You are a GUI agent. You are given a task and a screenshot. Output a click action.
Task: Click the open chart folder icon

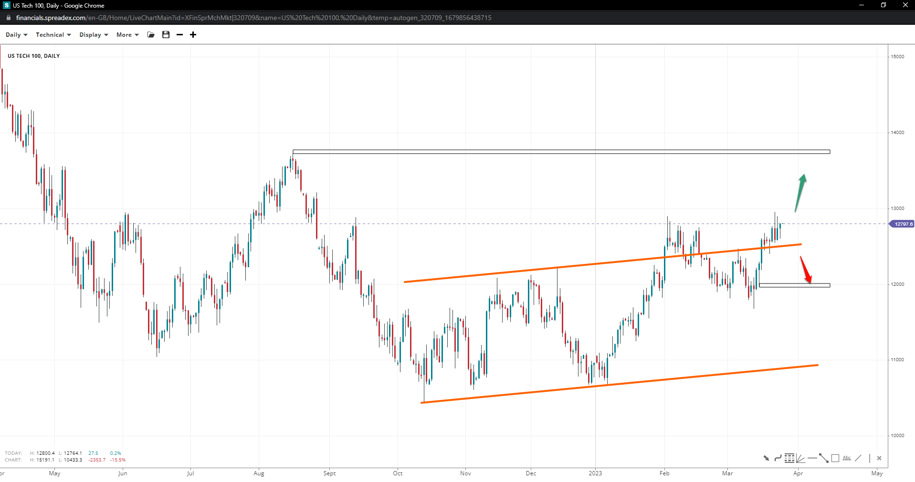151,35
